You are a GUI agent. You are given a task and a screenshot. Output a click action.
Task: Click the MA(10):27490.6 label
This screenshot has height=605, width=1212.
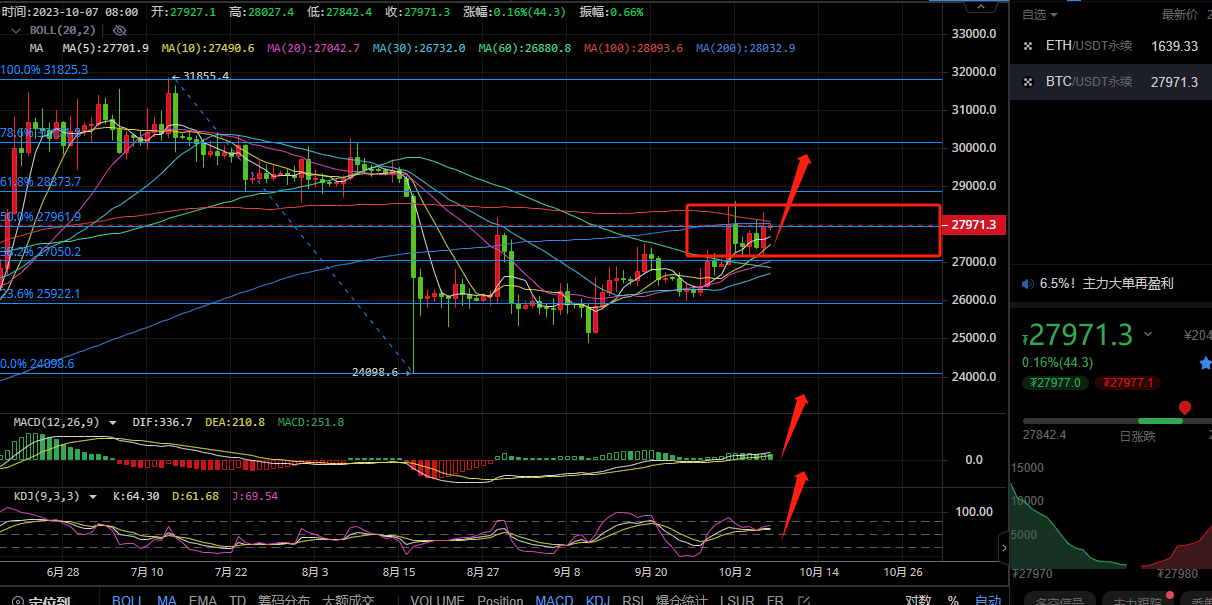(208, 48)
